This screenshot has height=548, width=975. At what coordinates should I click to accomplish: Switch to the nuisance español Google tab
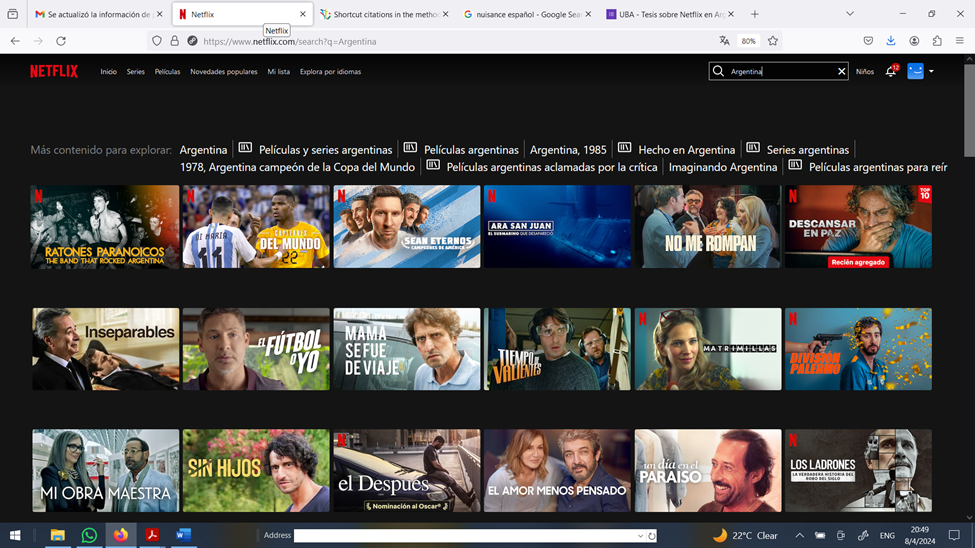pos(527,14)
